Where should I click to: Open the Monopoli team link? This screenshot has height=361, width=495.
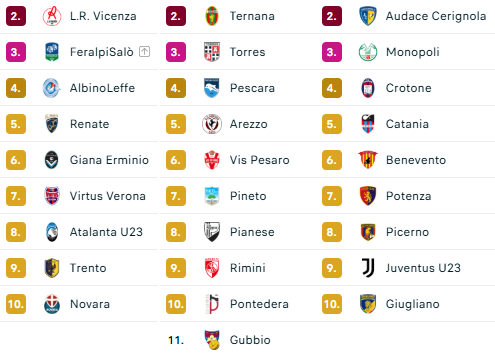(x=413, y=52)
